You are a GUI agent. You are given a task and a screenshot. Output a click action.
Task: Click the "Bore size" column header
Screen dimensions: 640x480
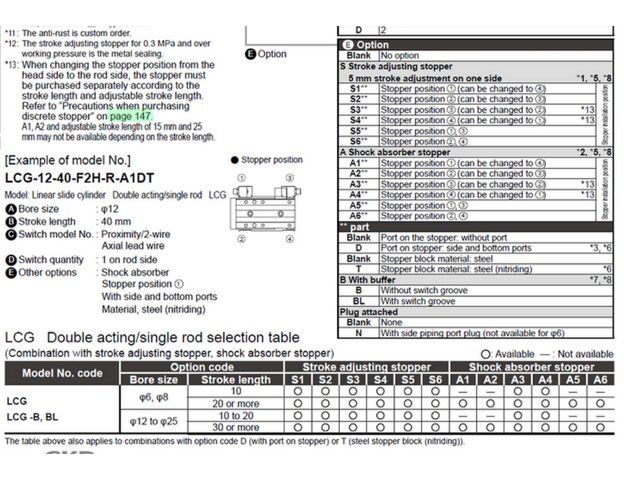click(x=153, y=380)
